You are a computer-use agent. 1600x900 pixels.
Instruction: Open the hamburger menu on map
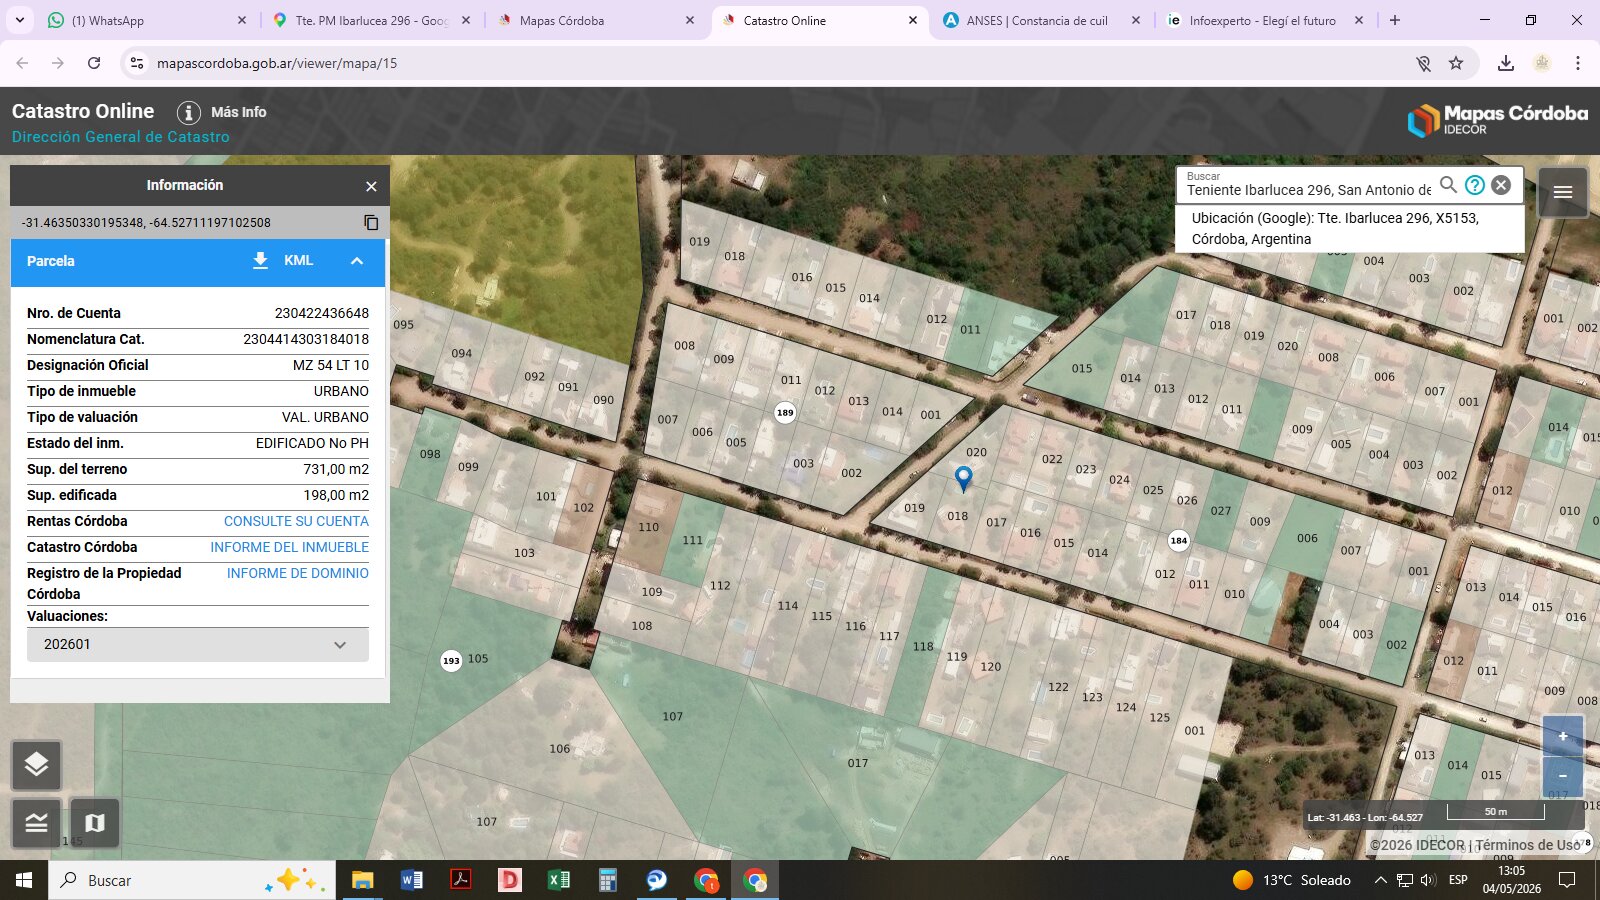(x=1563, y=192)
